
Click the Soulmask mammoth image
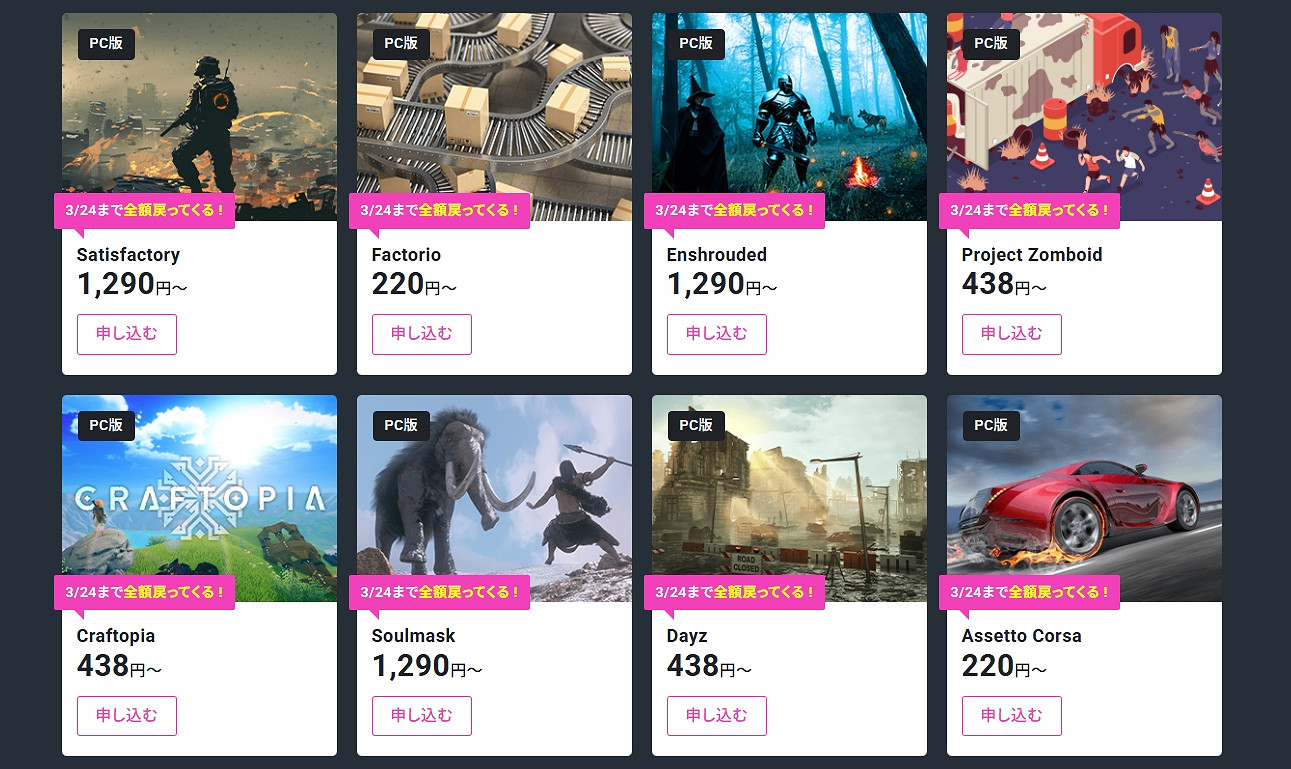(x=494, y=490)
